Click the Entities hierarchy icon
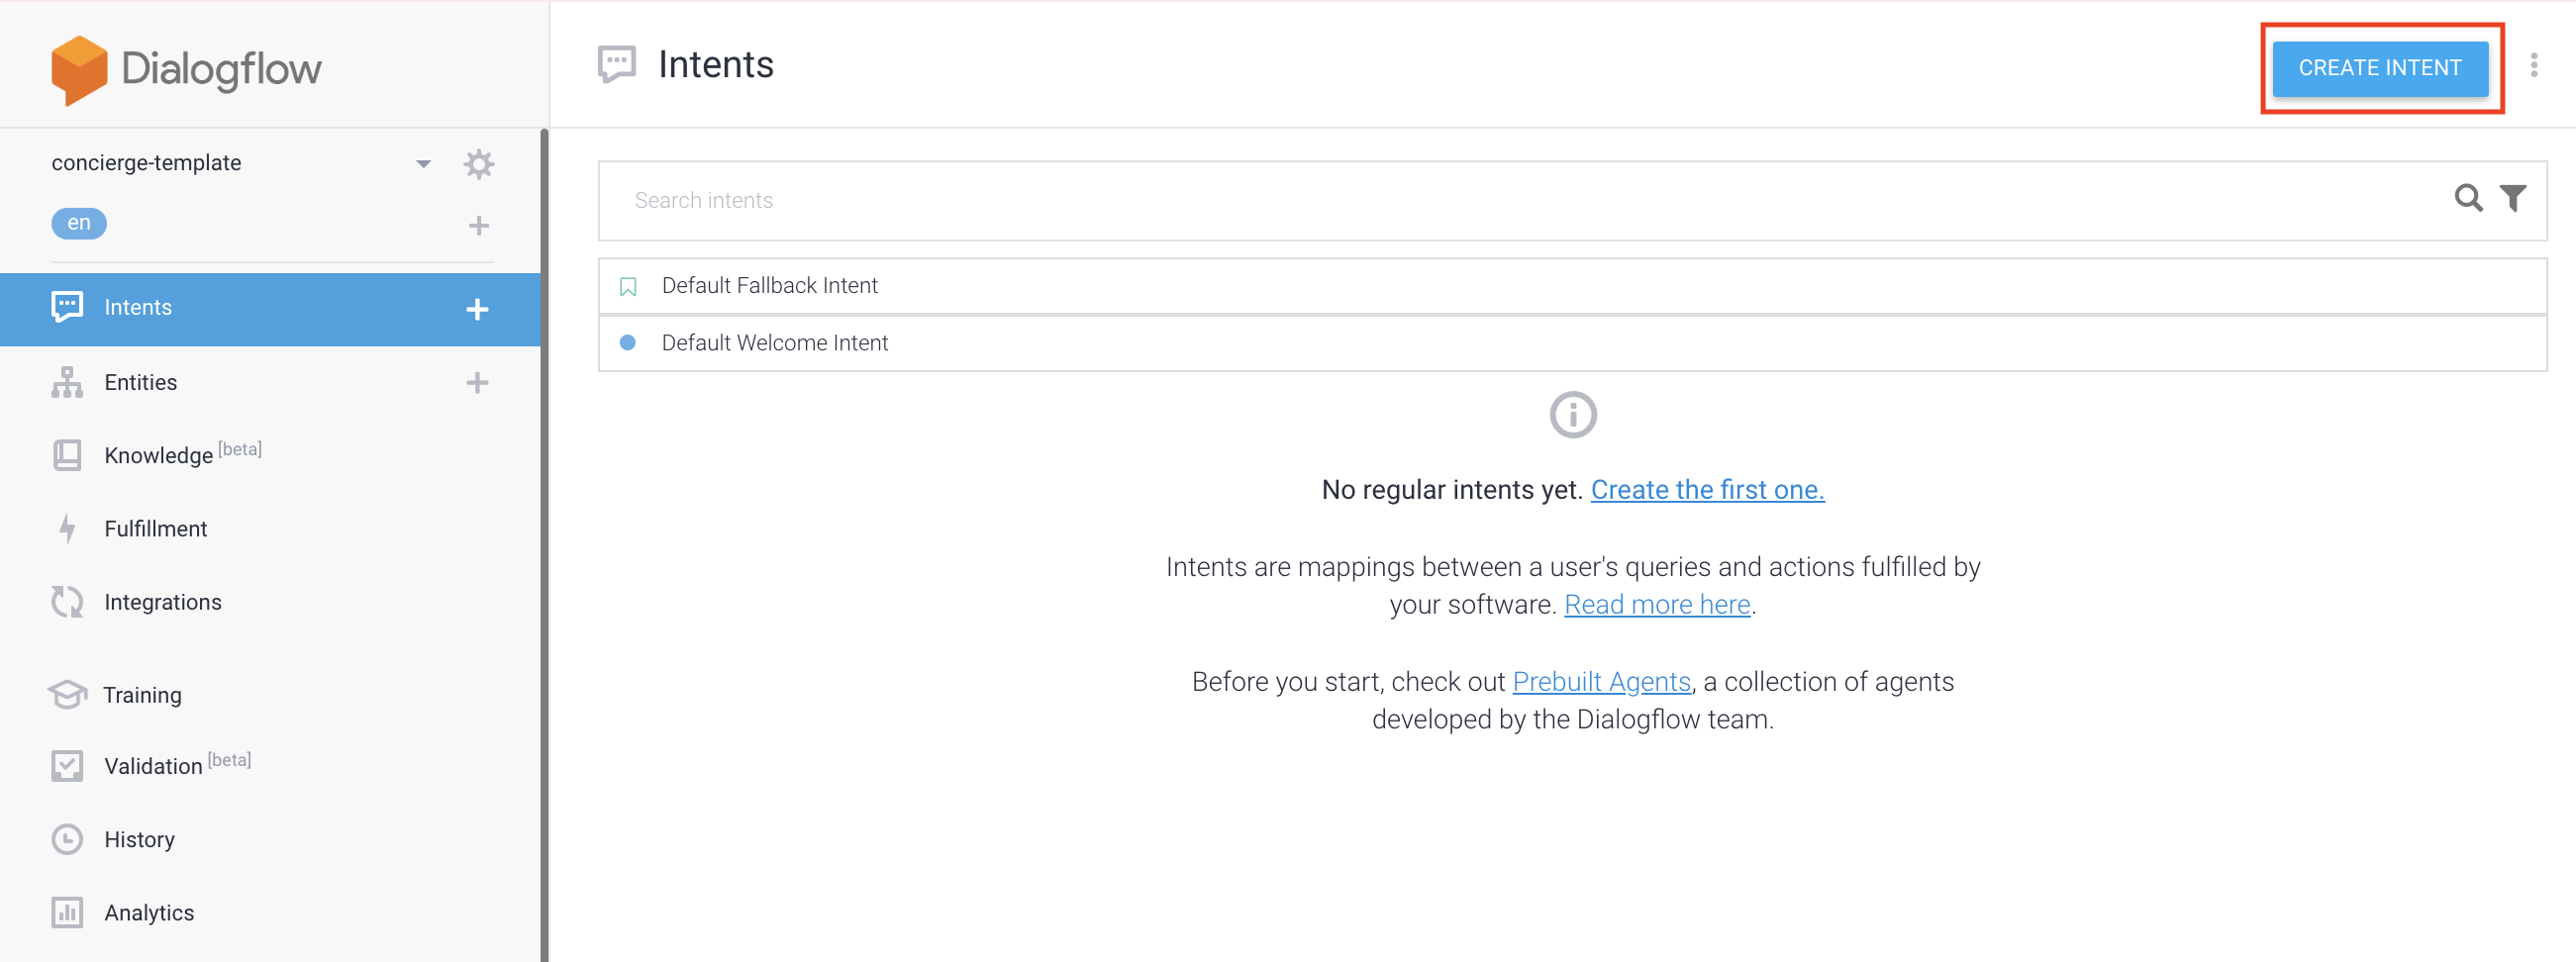The width and height of the screenshot is (2576, 962). click(67, 382)
